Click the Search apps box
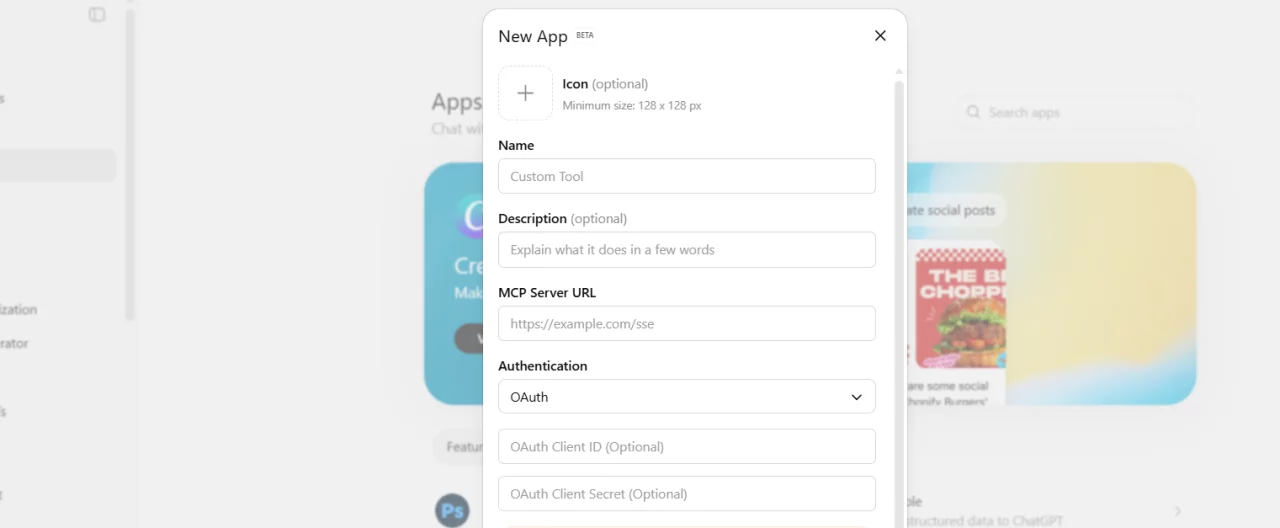1280x528 pixels. [1075, 112]
